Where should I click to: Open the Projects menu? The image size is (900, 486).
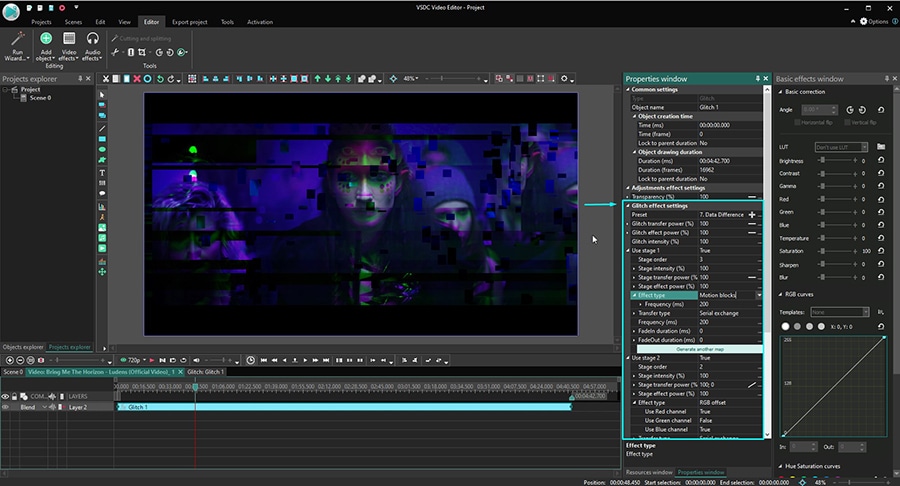41,22
